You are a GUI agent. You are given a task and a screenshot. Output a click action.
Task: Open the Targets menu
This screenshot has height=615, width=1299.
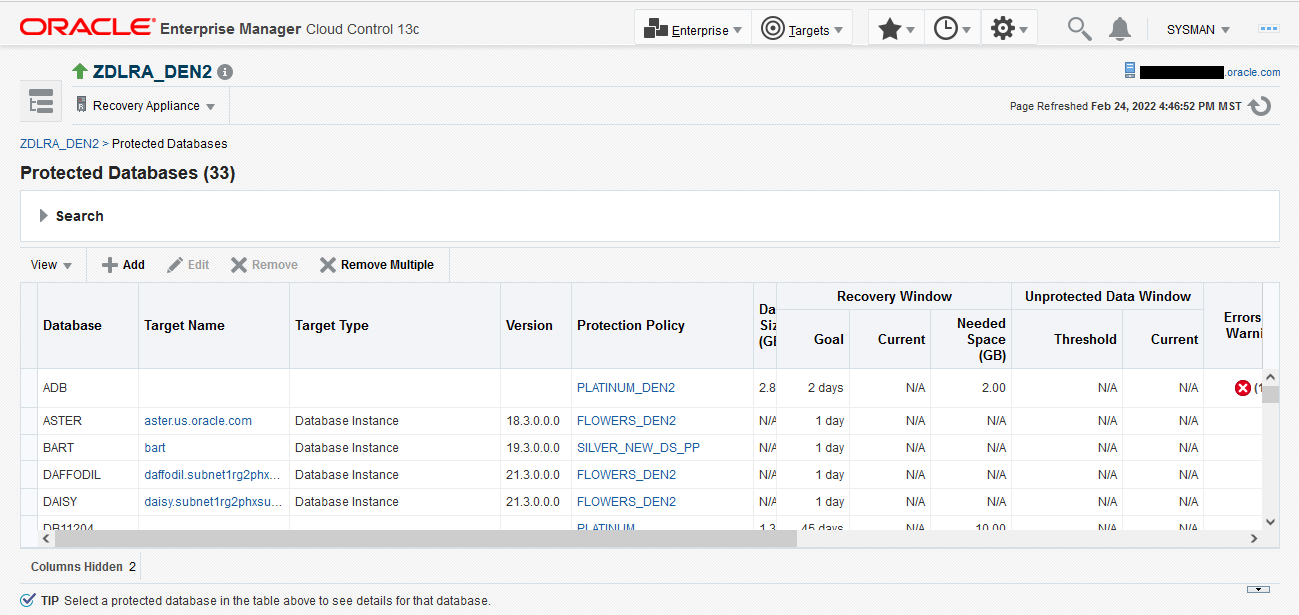pos(800,29)
